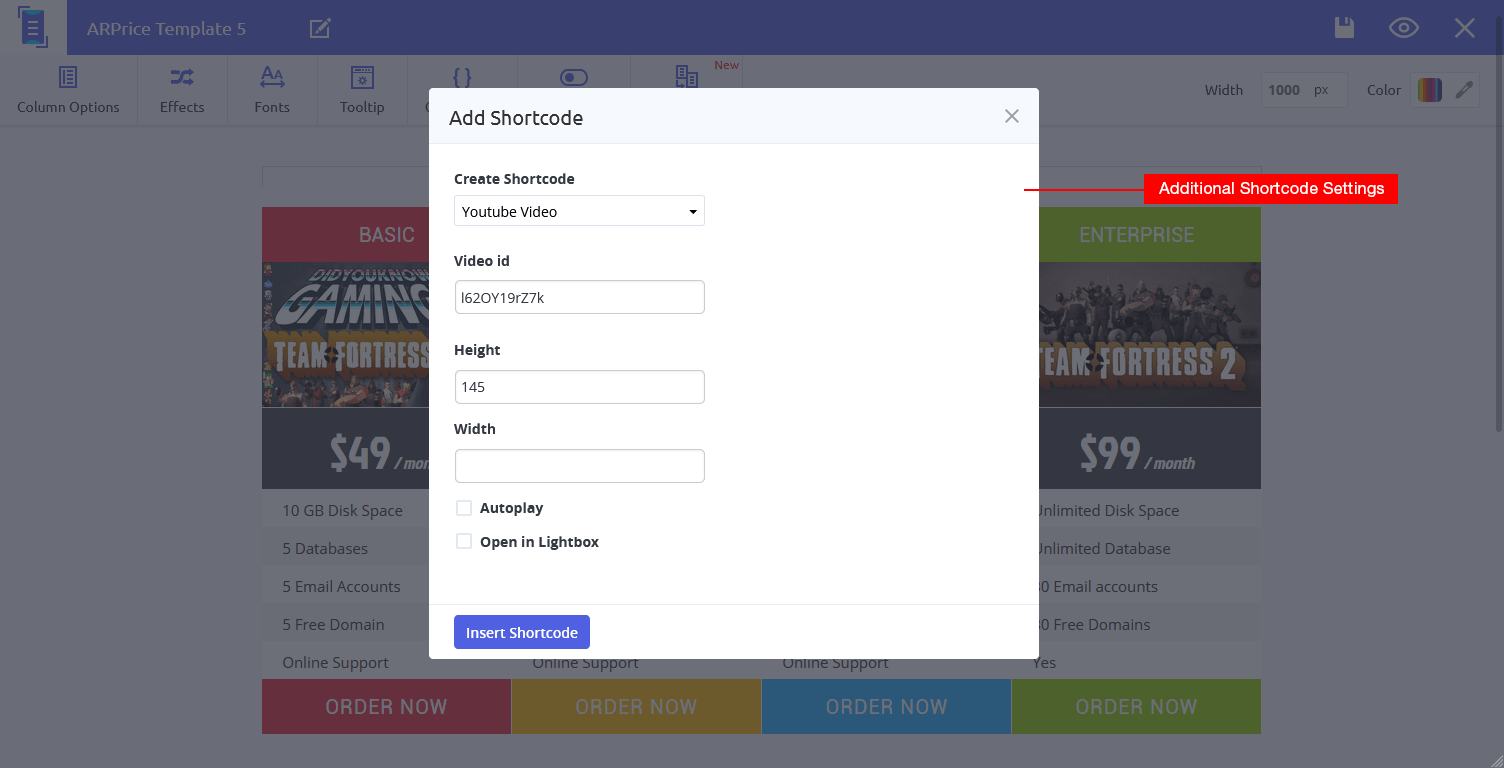Open the multicolor palette swatch
Viewport: 1504px width, 768px height.
[1430, 90]
